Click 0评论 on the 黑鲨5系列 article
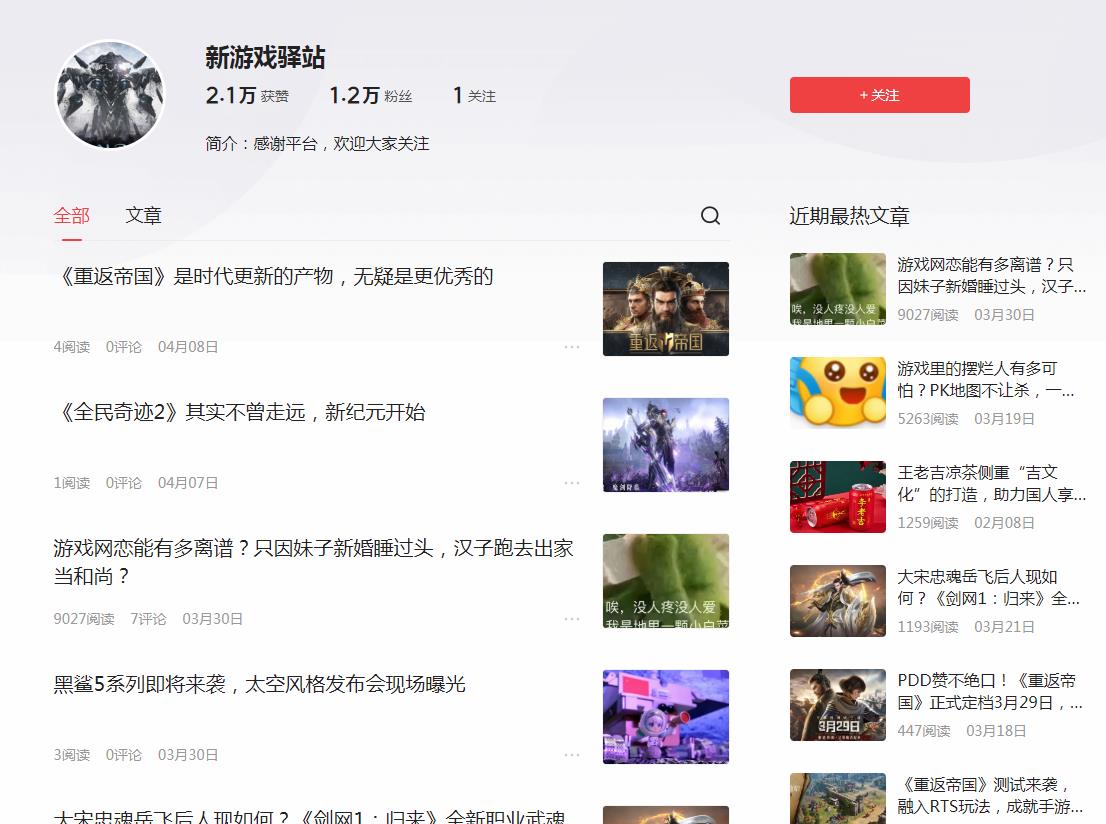This screenshot has width=1106, height=824. (x=123, y=755)
